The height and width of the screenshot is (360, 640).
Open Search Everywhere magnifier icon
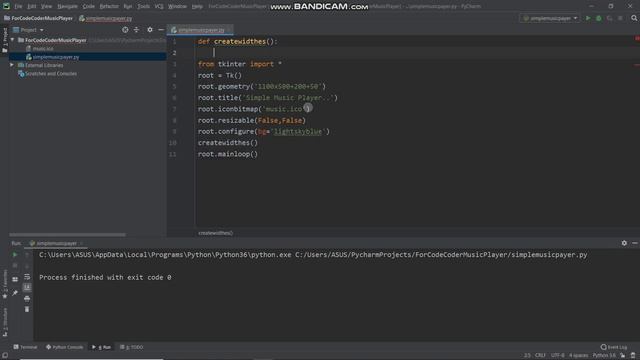click(634, 18)
